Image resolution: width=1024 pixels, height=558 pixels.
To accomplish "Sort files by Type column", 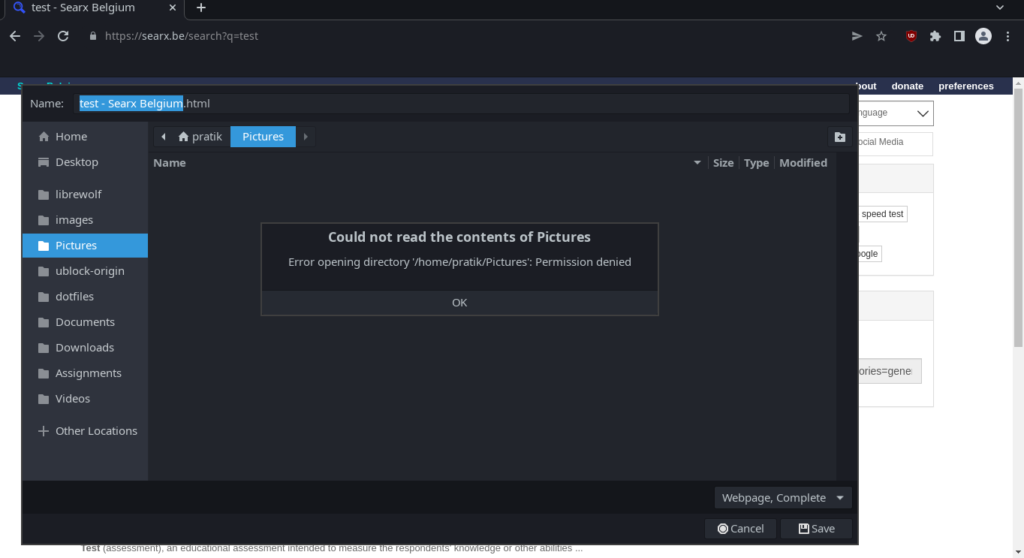I will 756,163.
